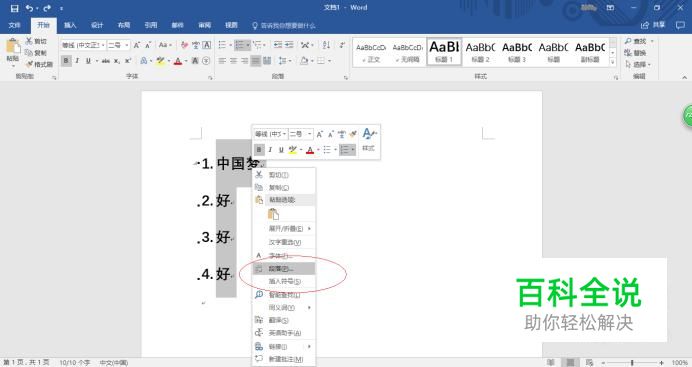Click the Grow Font icon in ribbon
The image size is (692, 367).
point(137,45)
